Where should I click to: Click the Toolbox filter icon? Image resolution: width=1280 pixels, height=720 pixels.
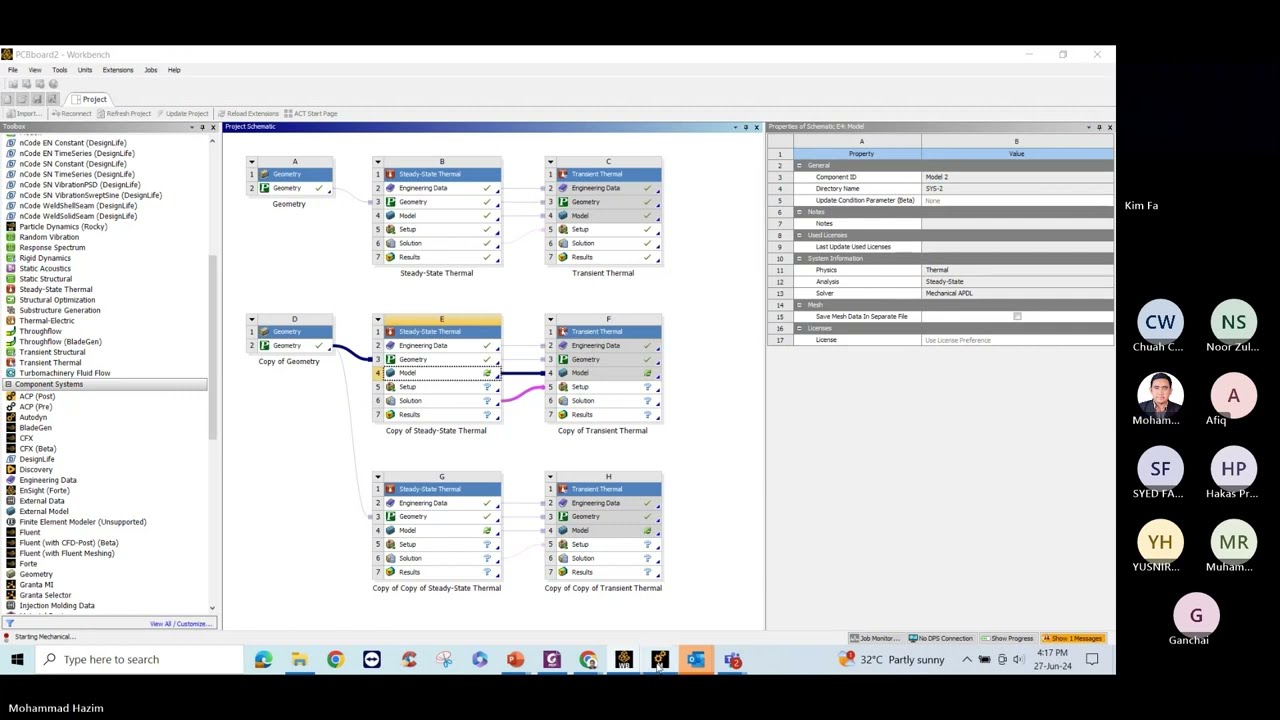point(8,624)
